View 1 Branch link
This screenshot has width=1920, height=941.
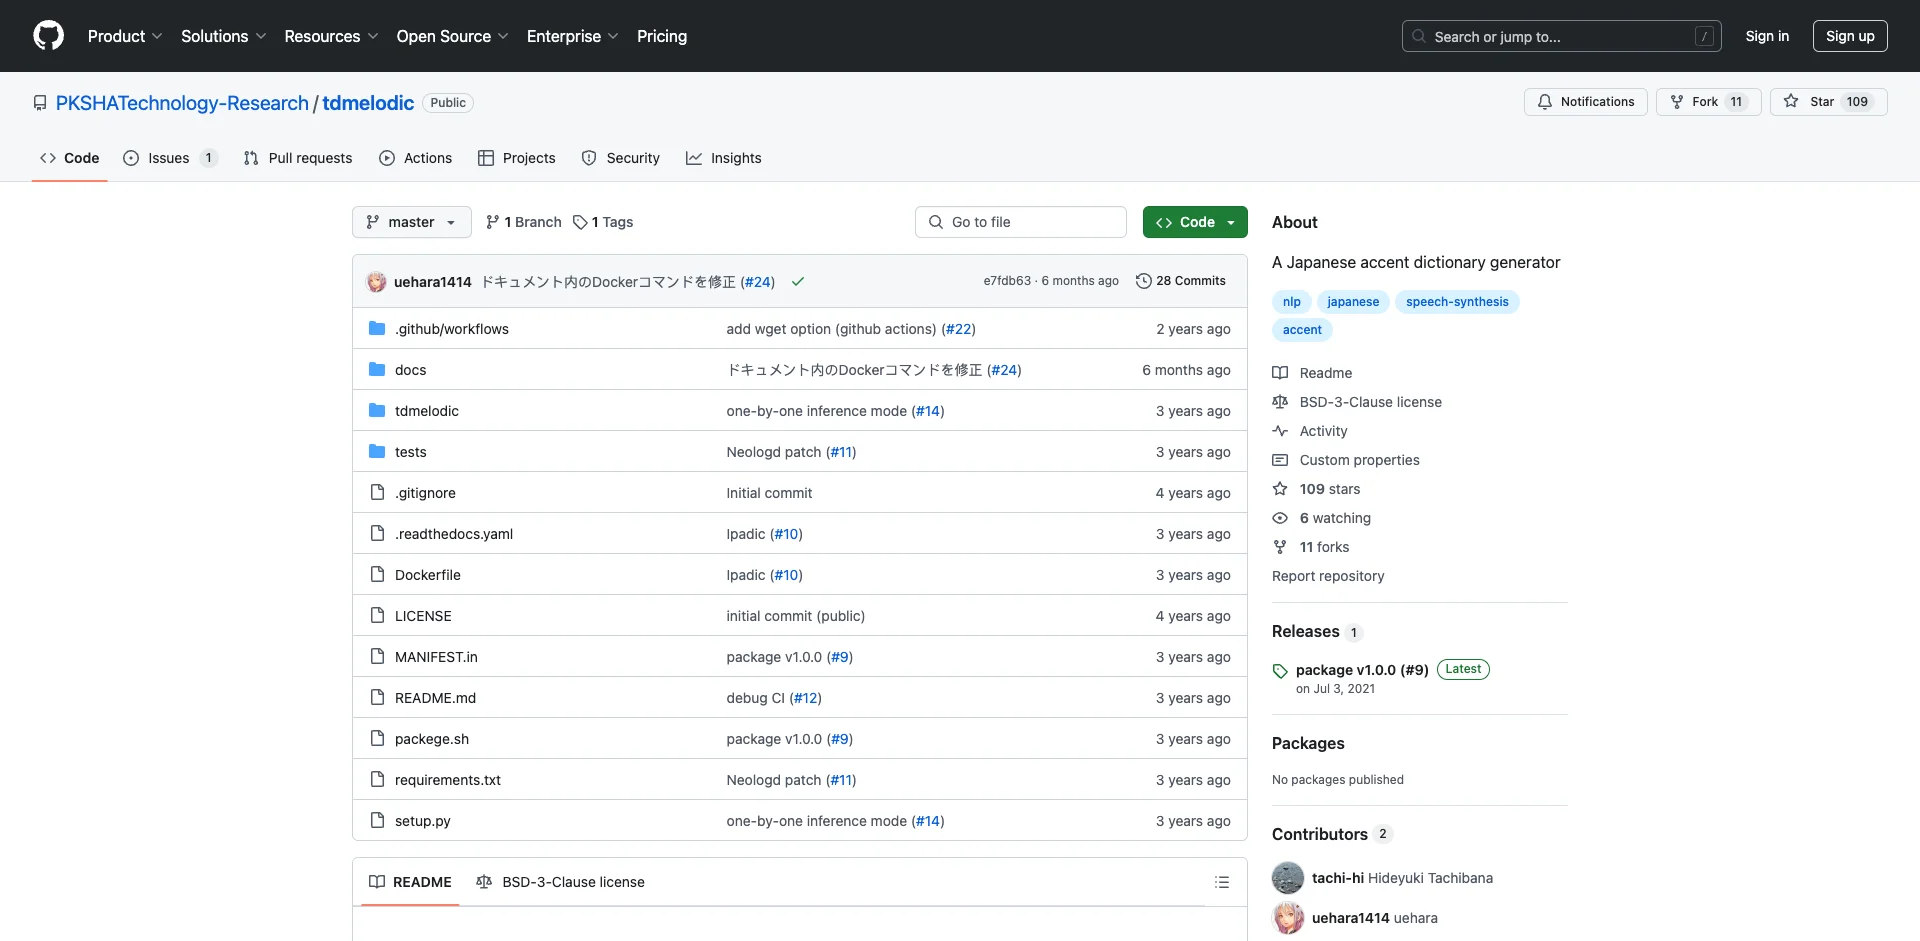523,222
